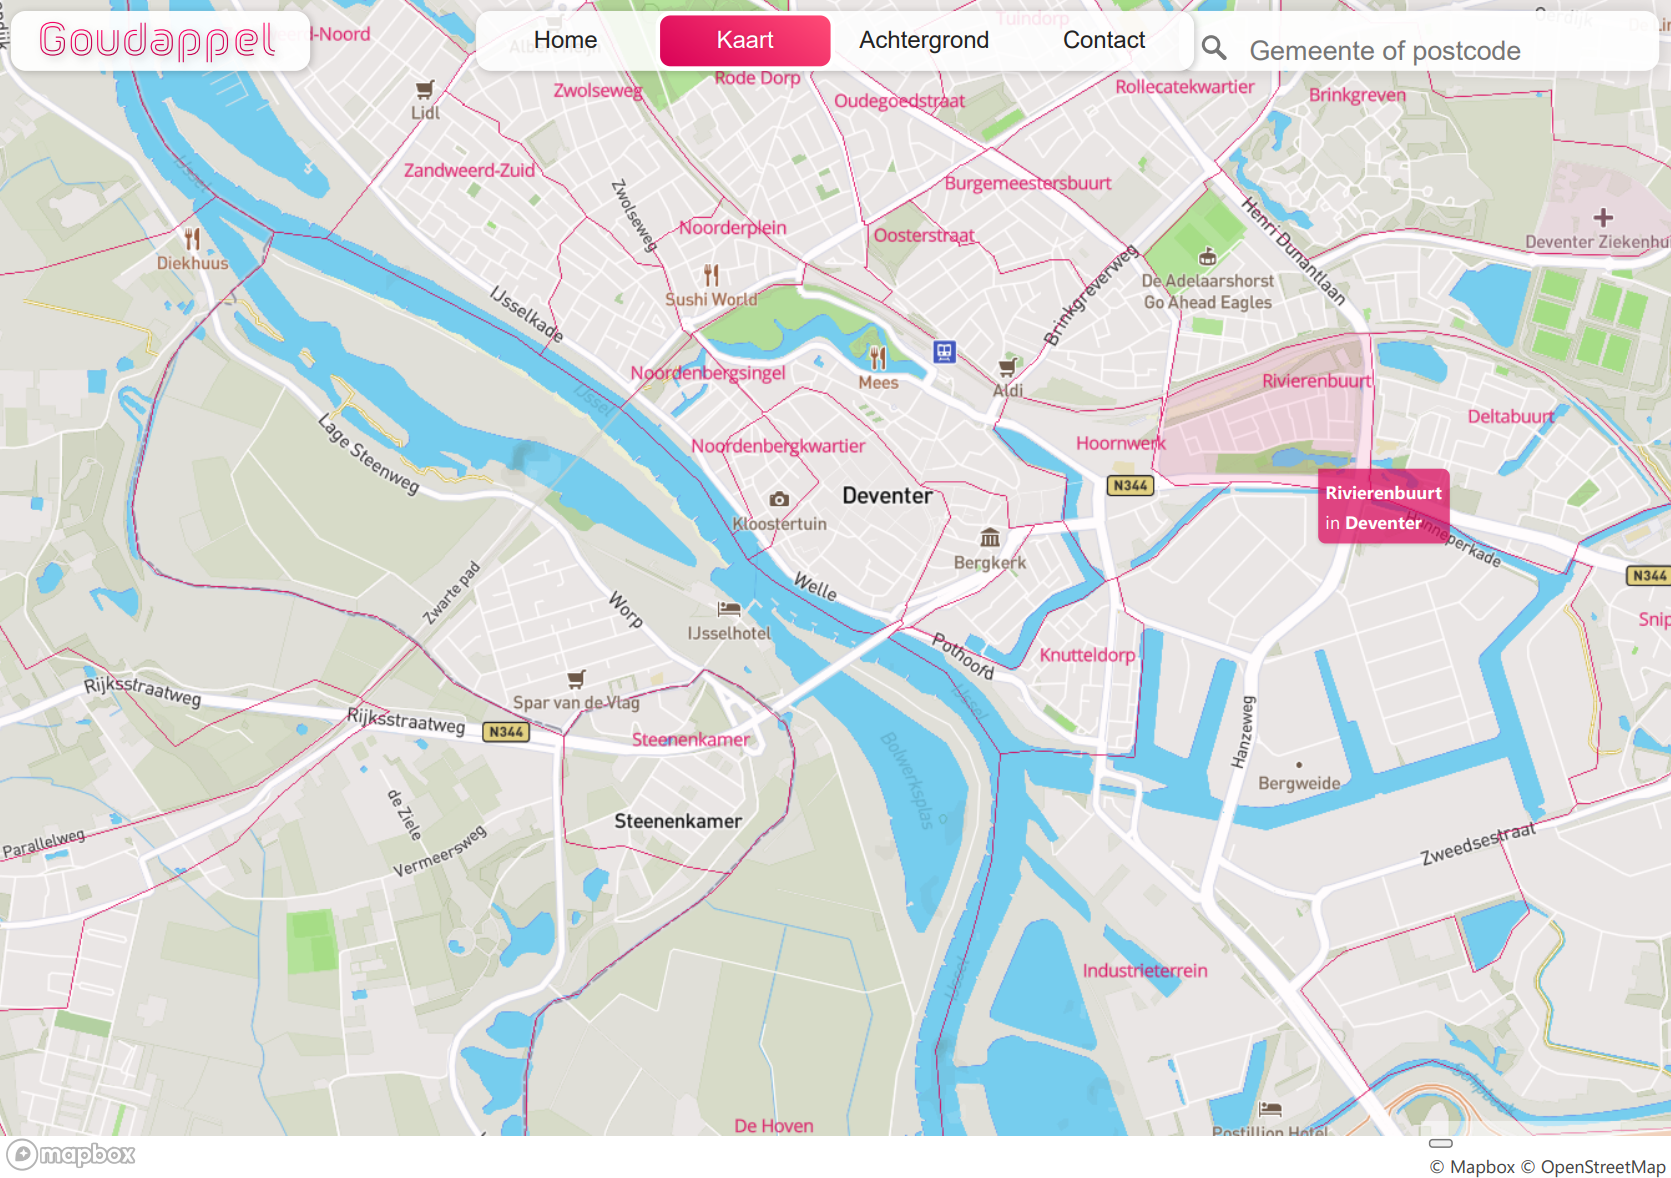Click the Rivierenbuurt in Deventer popup
Image resolution: width=1671 pixels, height=1178 pixels.
click(x=1383, y=507)
